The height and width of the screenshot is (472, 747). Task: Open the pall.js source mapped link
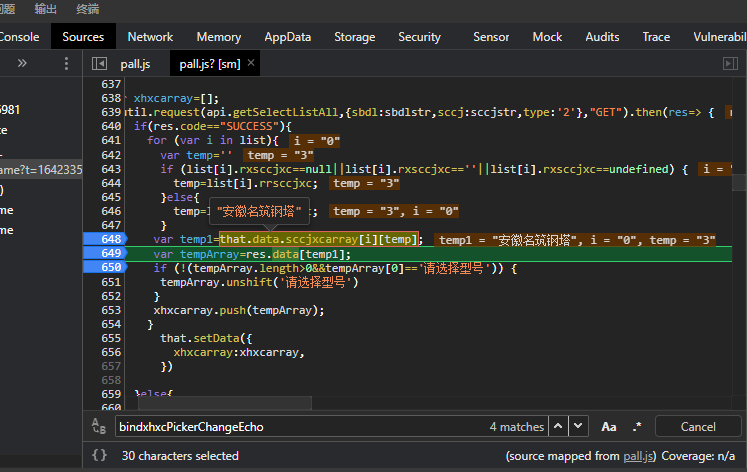point(638,456)
